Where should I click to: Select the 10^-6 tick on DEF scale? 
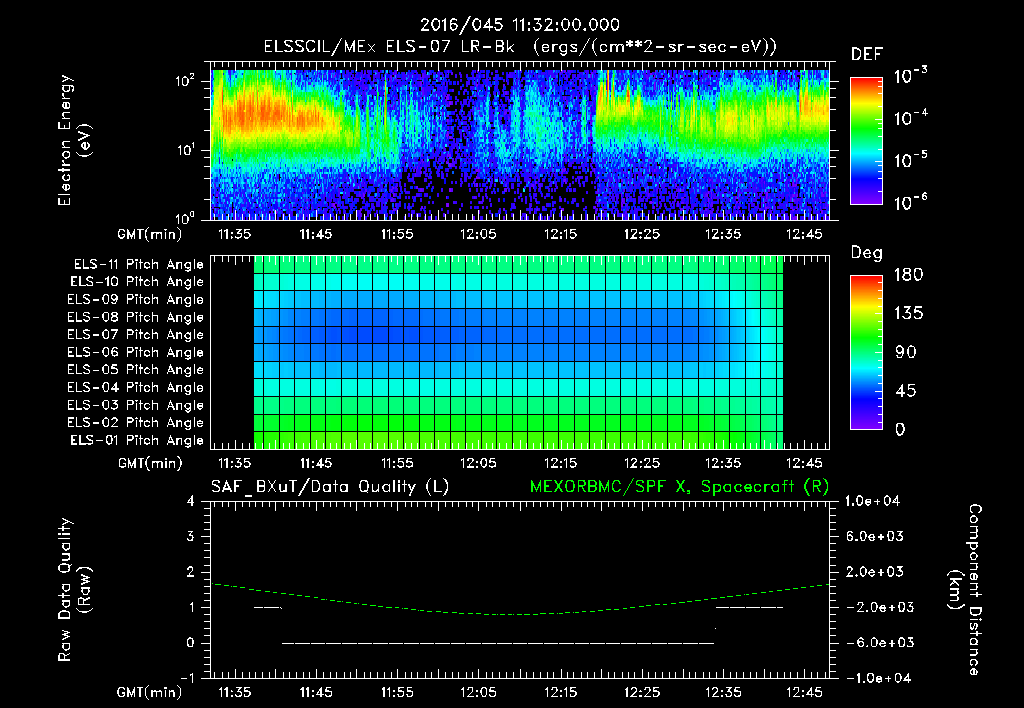pyautogui.click(x=910, y=202)
